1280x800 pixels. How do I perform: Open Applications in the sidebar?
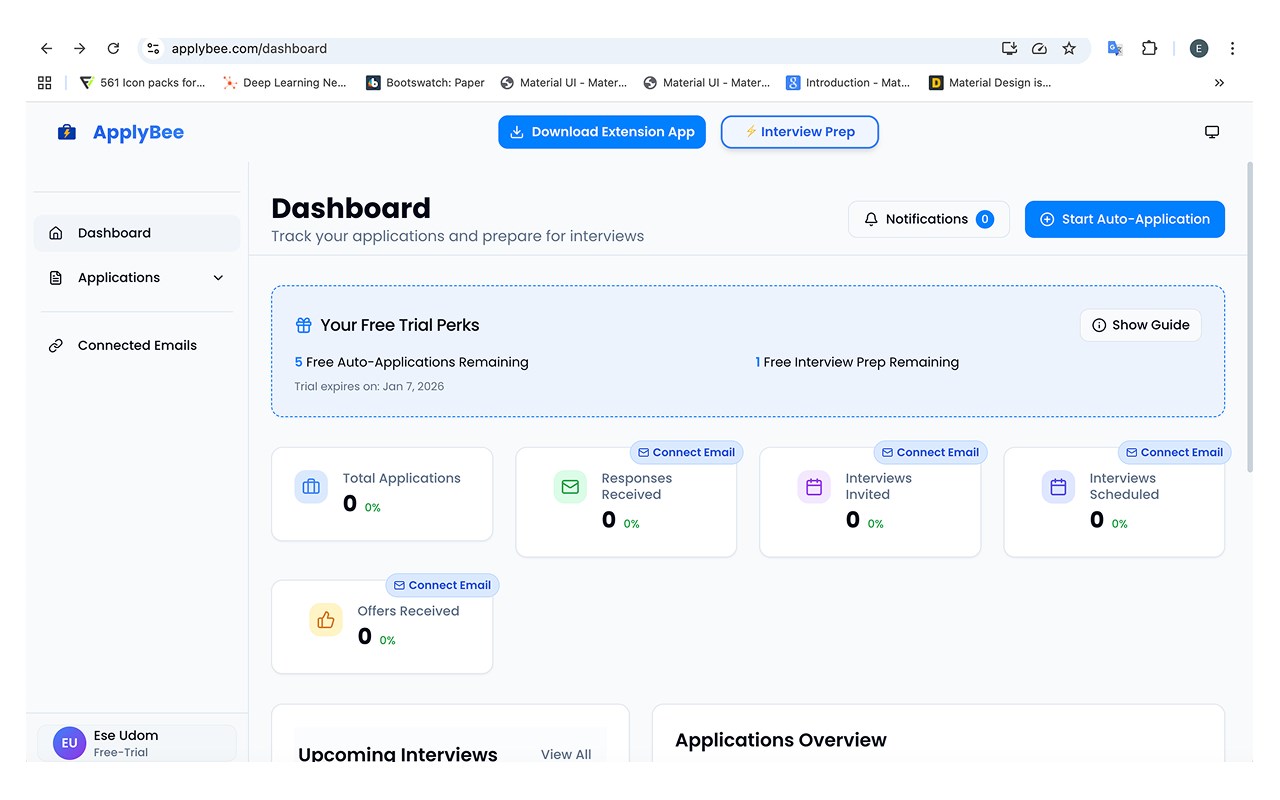pos(137,278)
